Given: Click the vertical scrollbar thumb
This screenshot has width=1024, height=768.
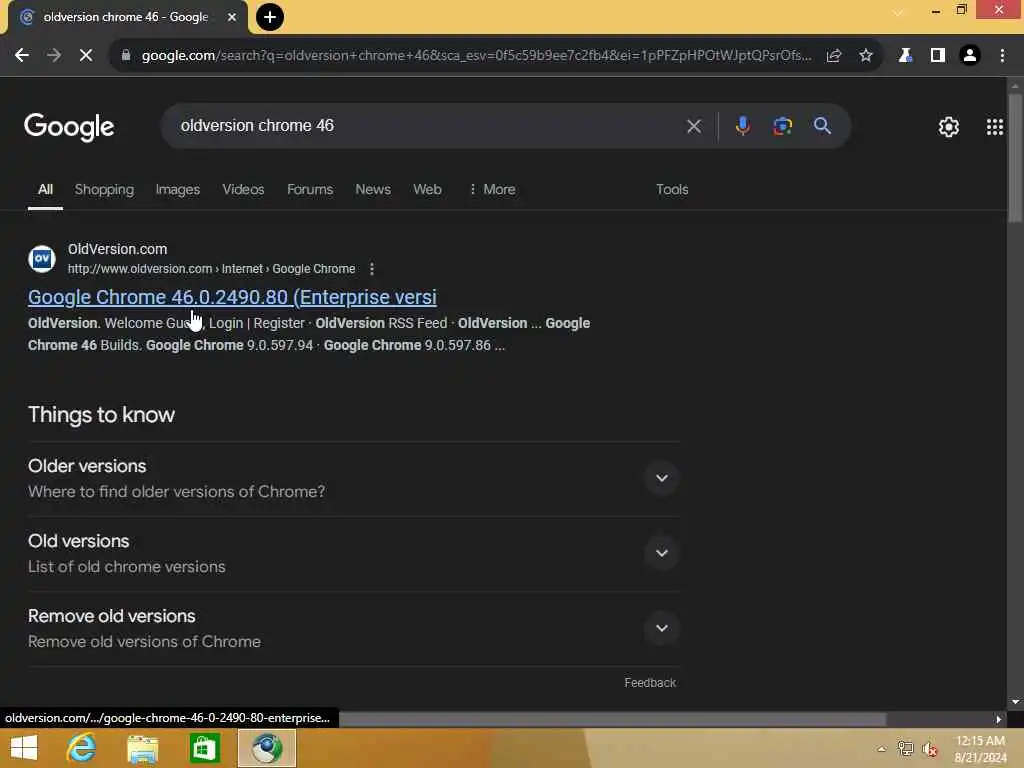Looking at the screenshot, I should click(x=1015, y=158).
